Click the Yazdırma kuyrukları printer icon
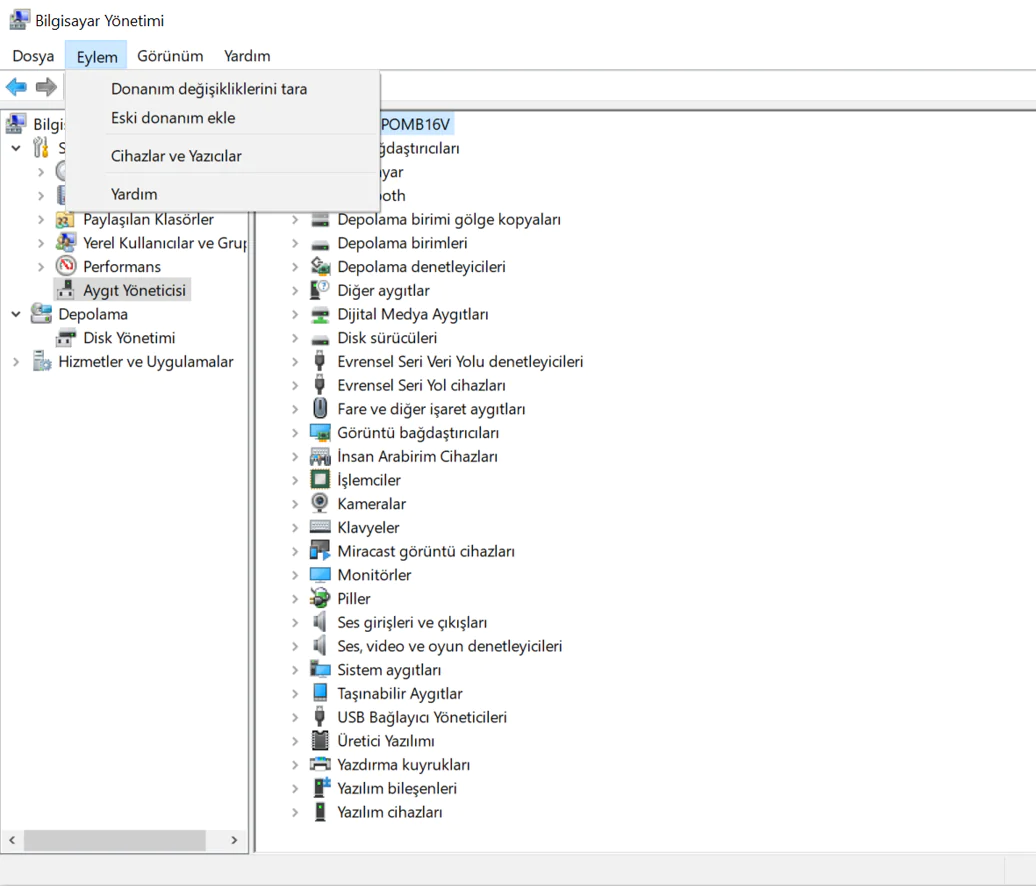The image size is (1036, 886). (320, 765)
